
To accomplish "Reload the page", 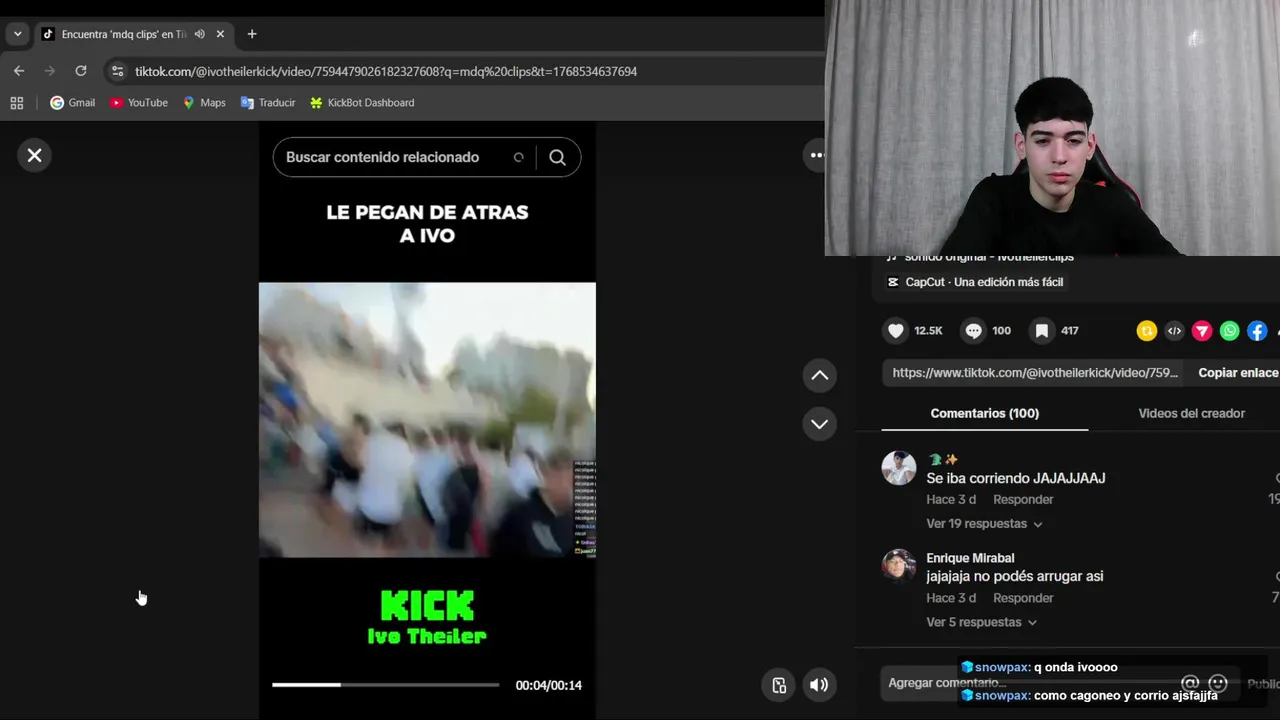I will [81, 71].
